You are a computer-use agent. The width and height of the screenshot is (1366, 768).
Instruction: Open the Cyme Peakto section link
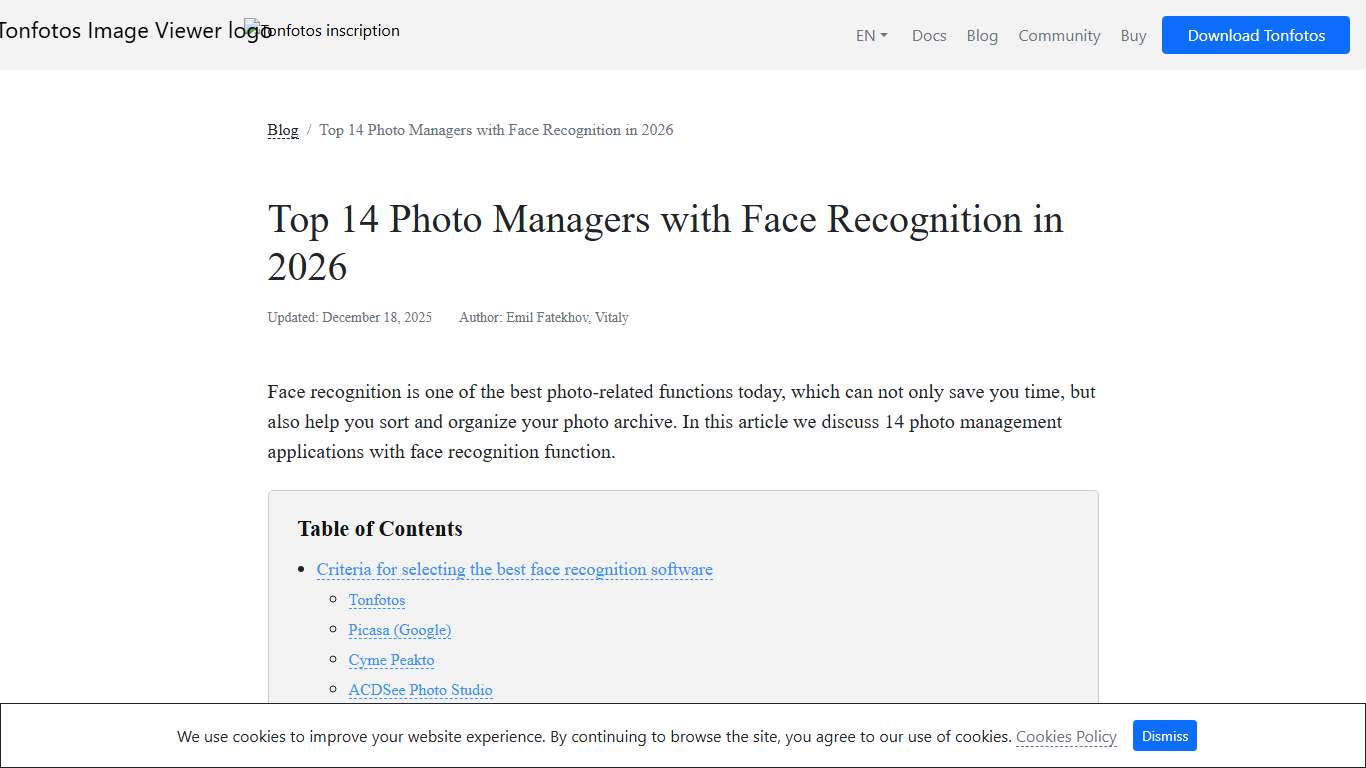click(391, 660)
